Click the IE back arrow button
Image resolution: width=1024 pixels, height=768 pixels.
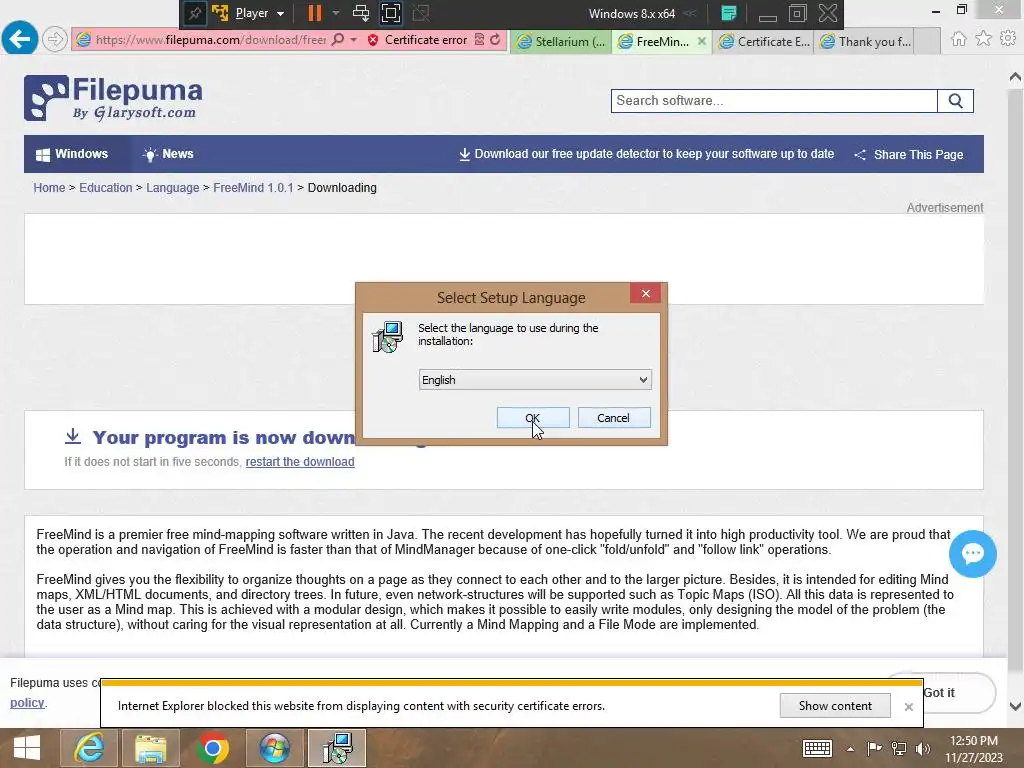tap(20, 39)
